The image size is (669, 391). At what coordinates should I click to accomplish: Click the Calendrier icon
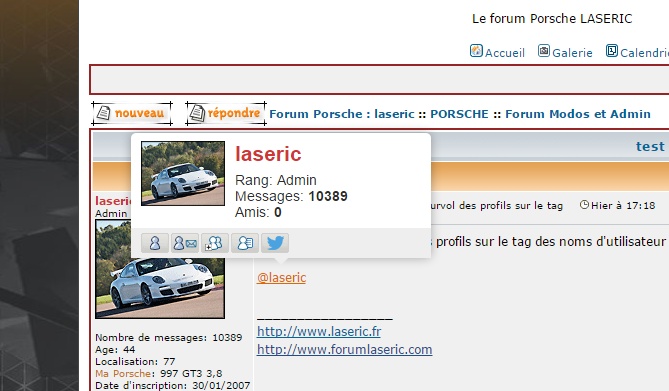612,51
